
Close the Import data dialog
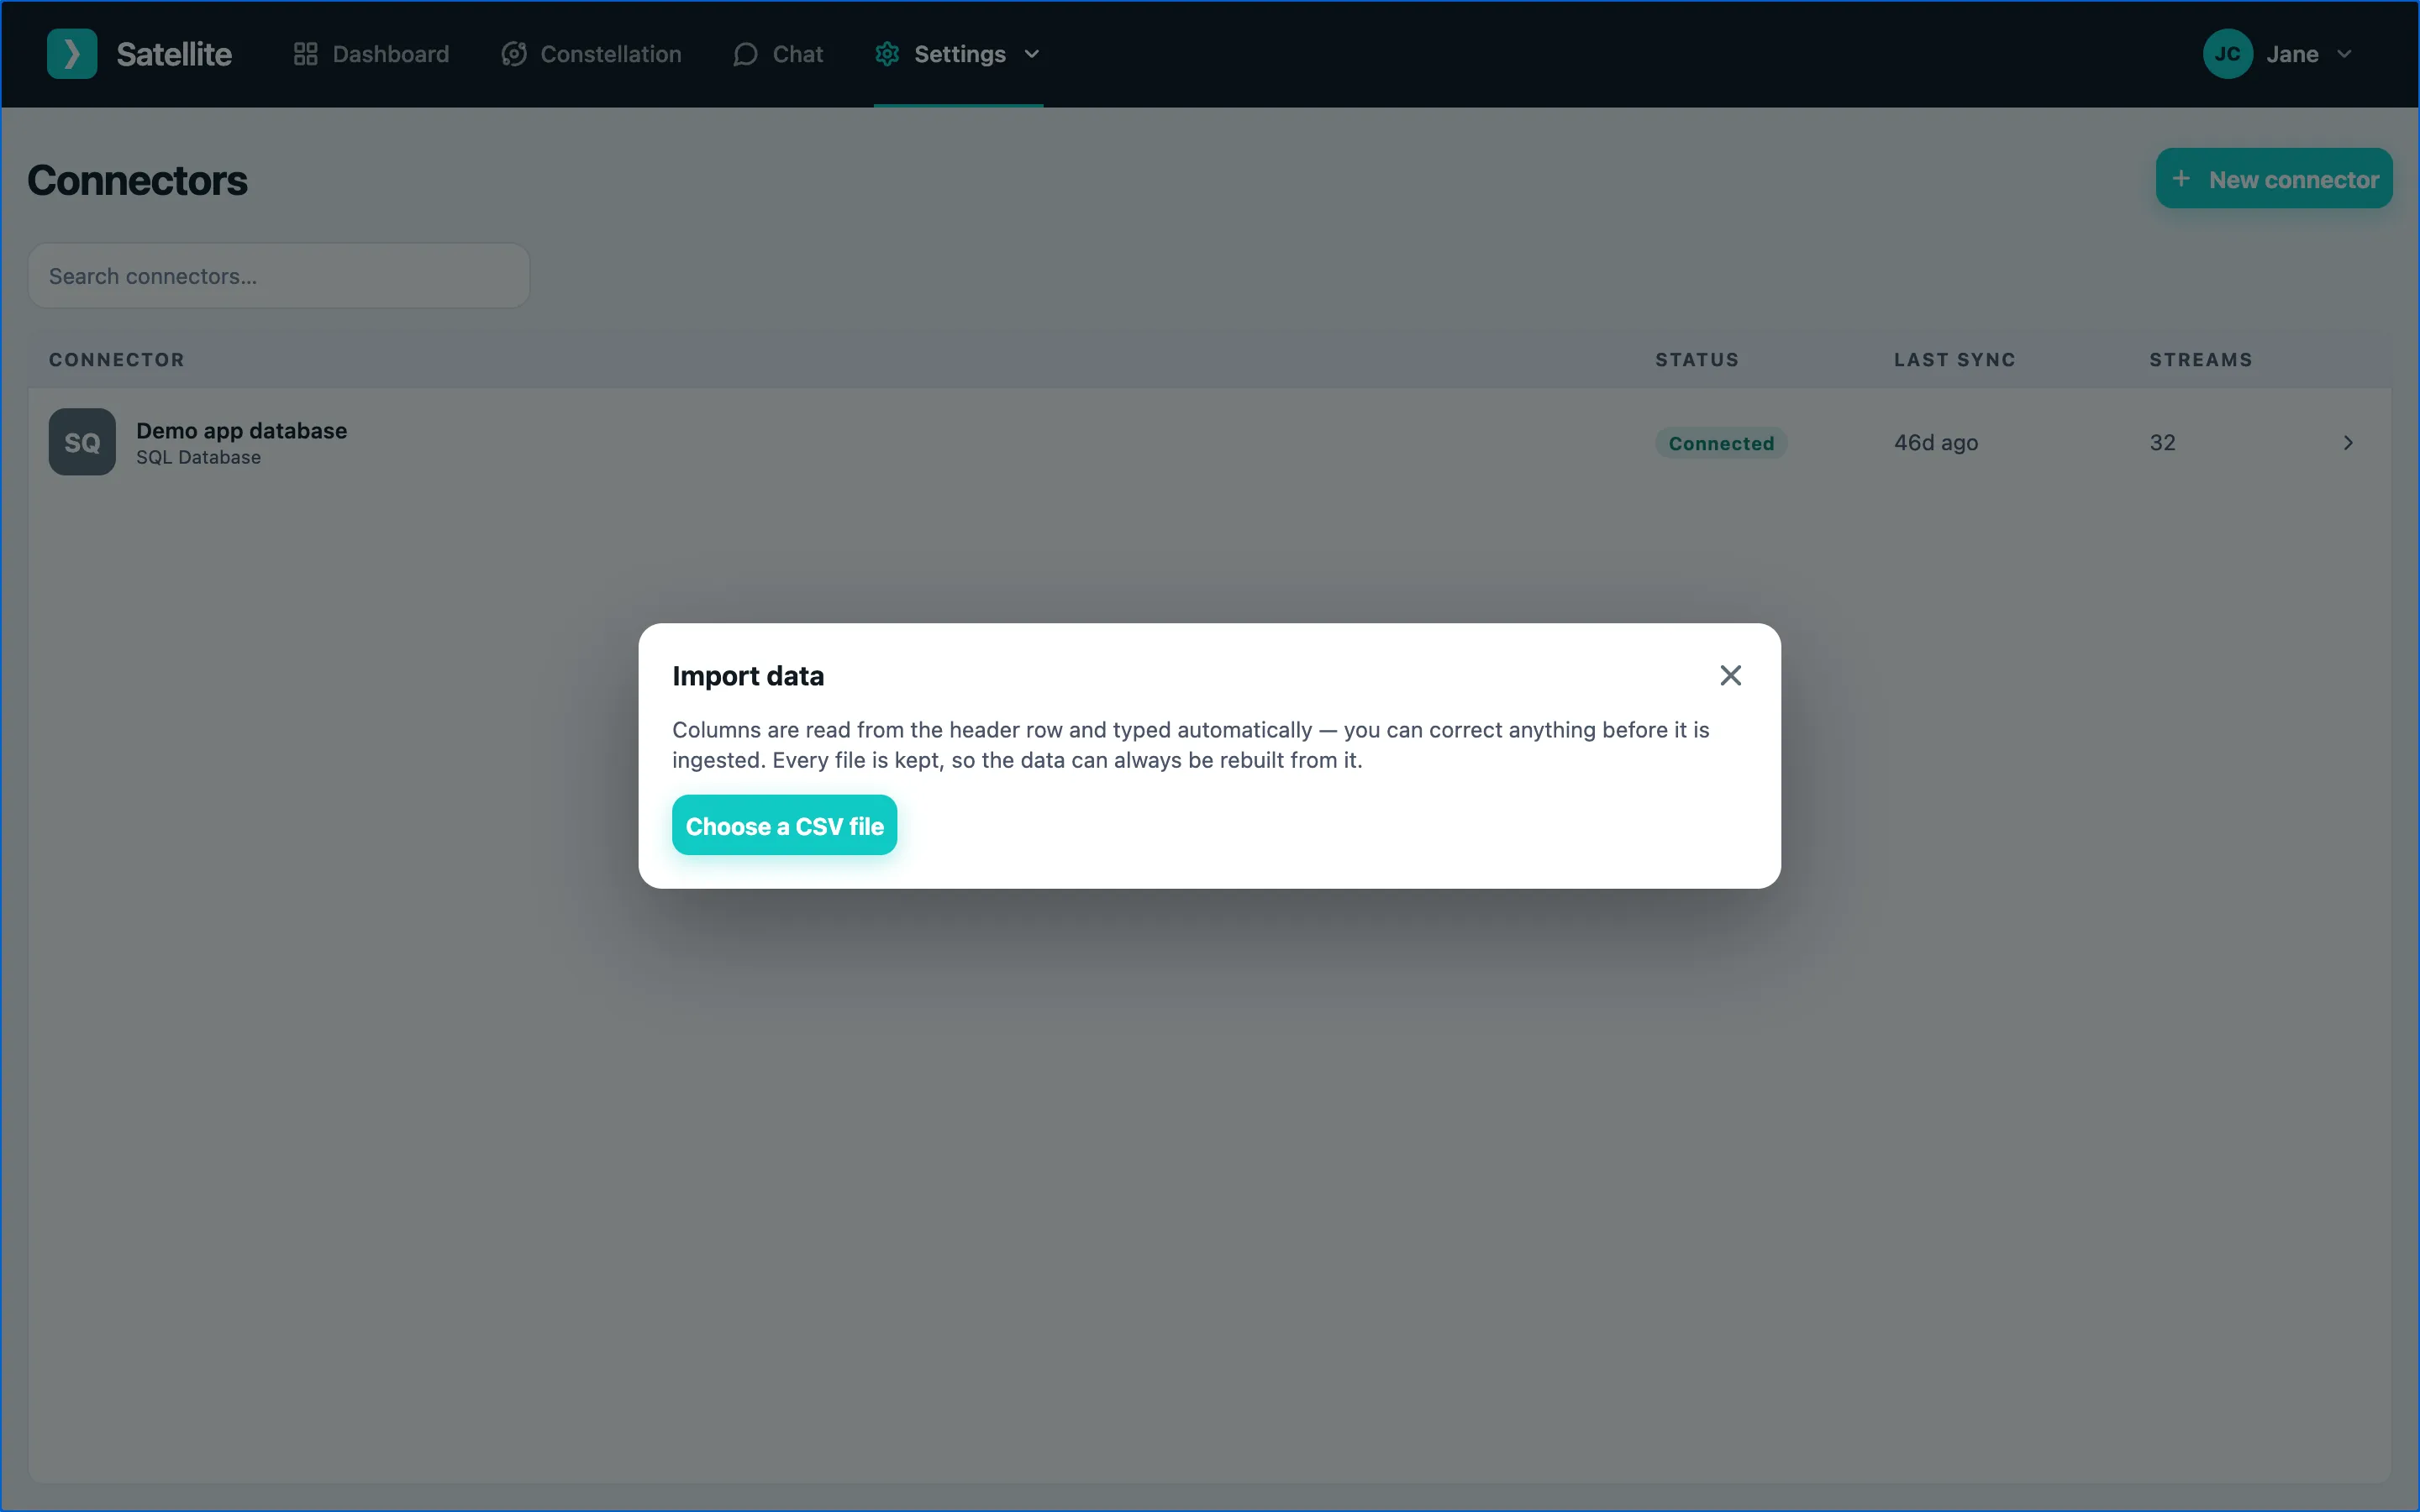click(1730, 675)
